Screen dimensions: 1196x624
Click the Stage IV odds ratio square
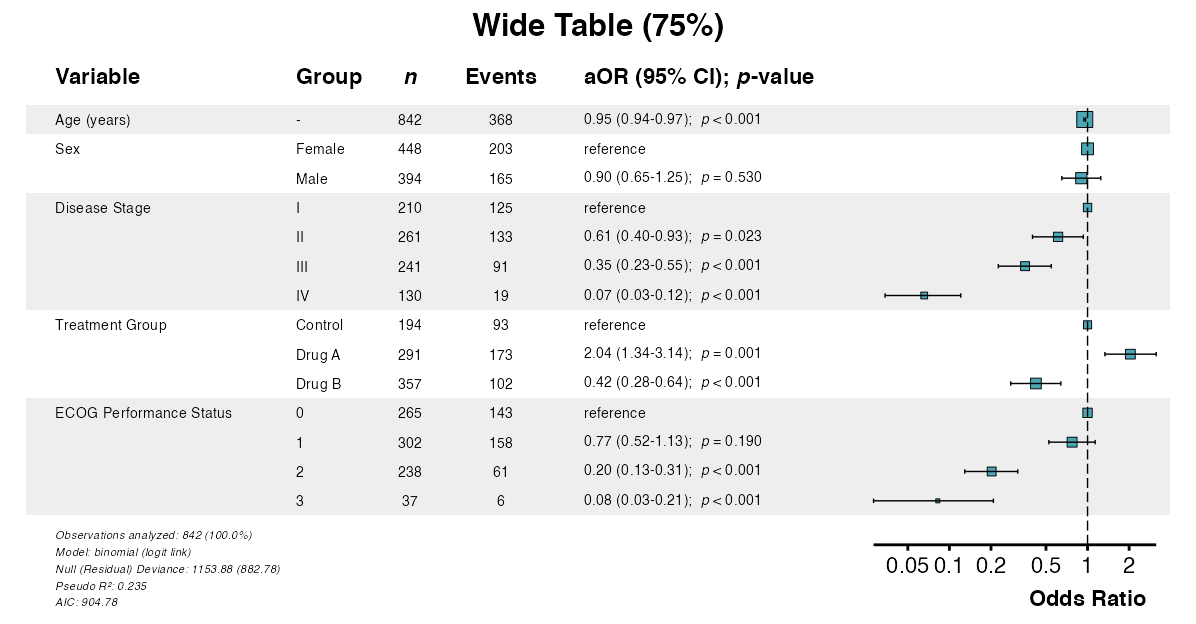[924, 295]
